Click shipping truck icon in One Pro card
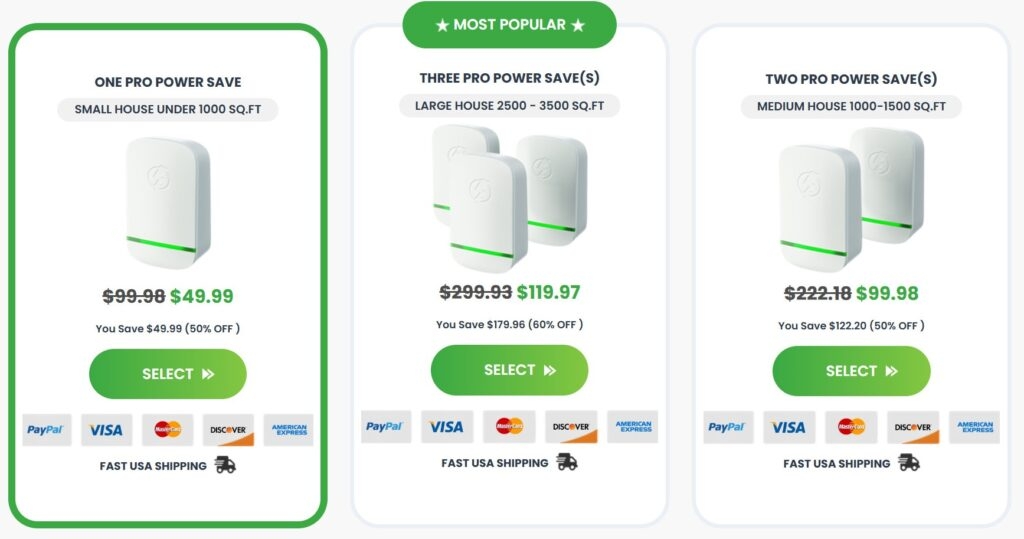 [225, 465]
